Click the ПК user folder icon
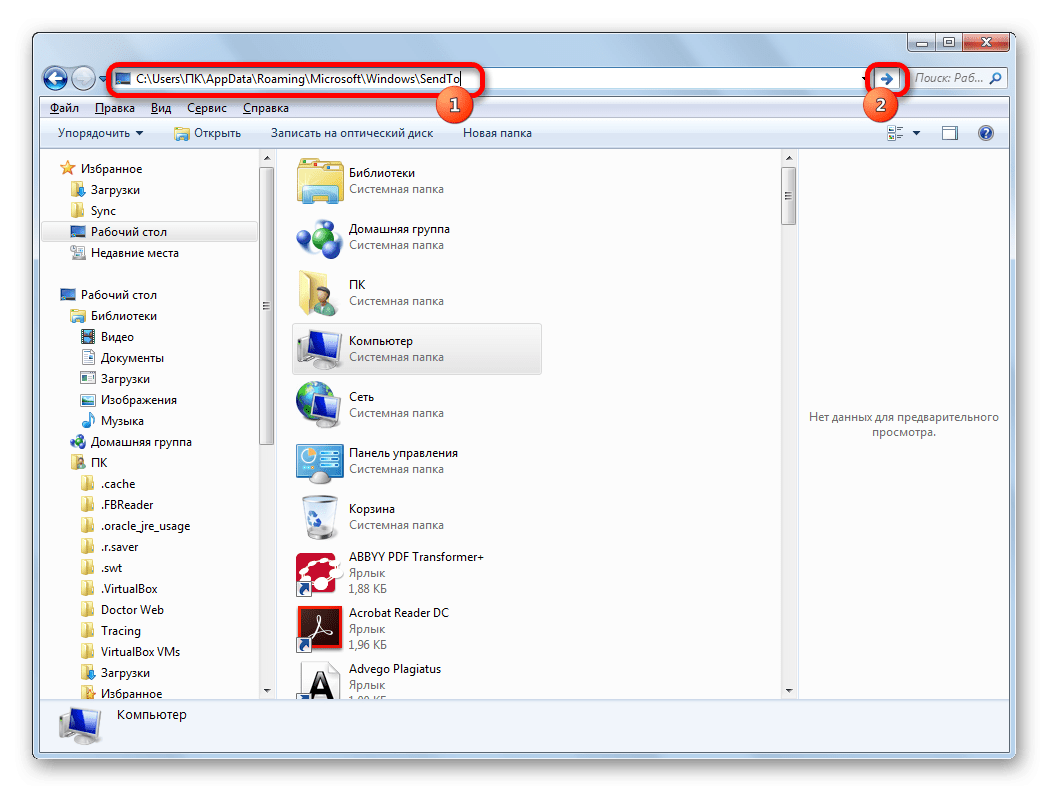Image resolution: width=1049 pixels, height=792 pixels. (318, 293)
